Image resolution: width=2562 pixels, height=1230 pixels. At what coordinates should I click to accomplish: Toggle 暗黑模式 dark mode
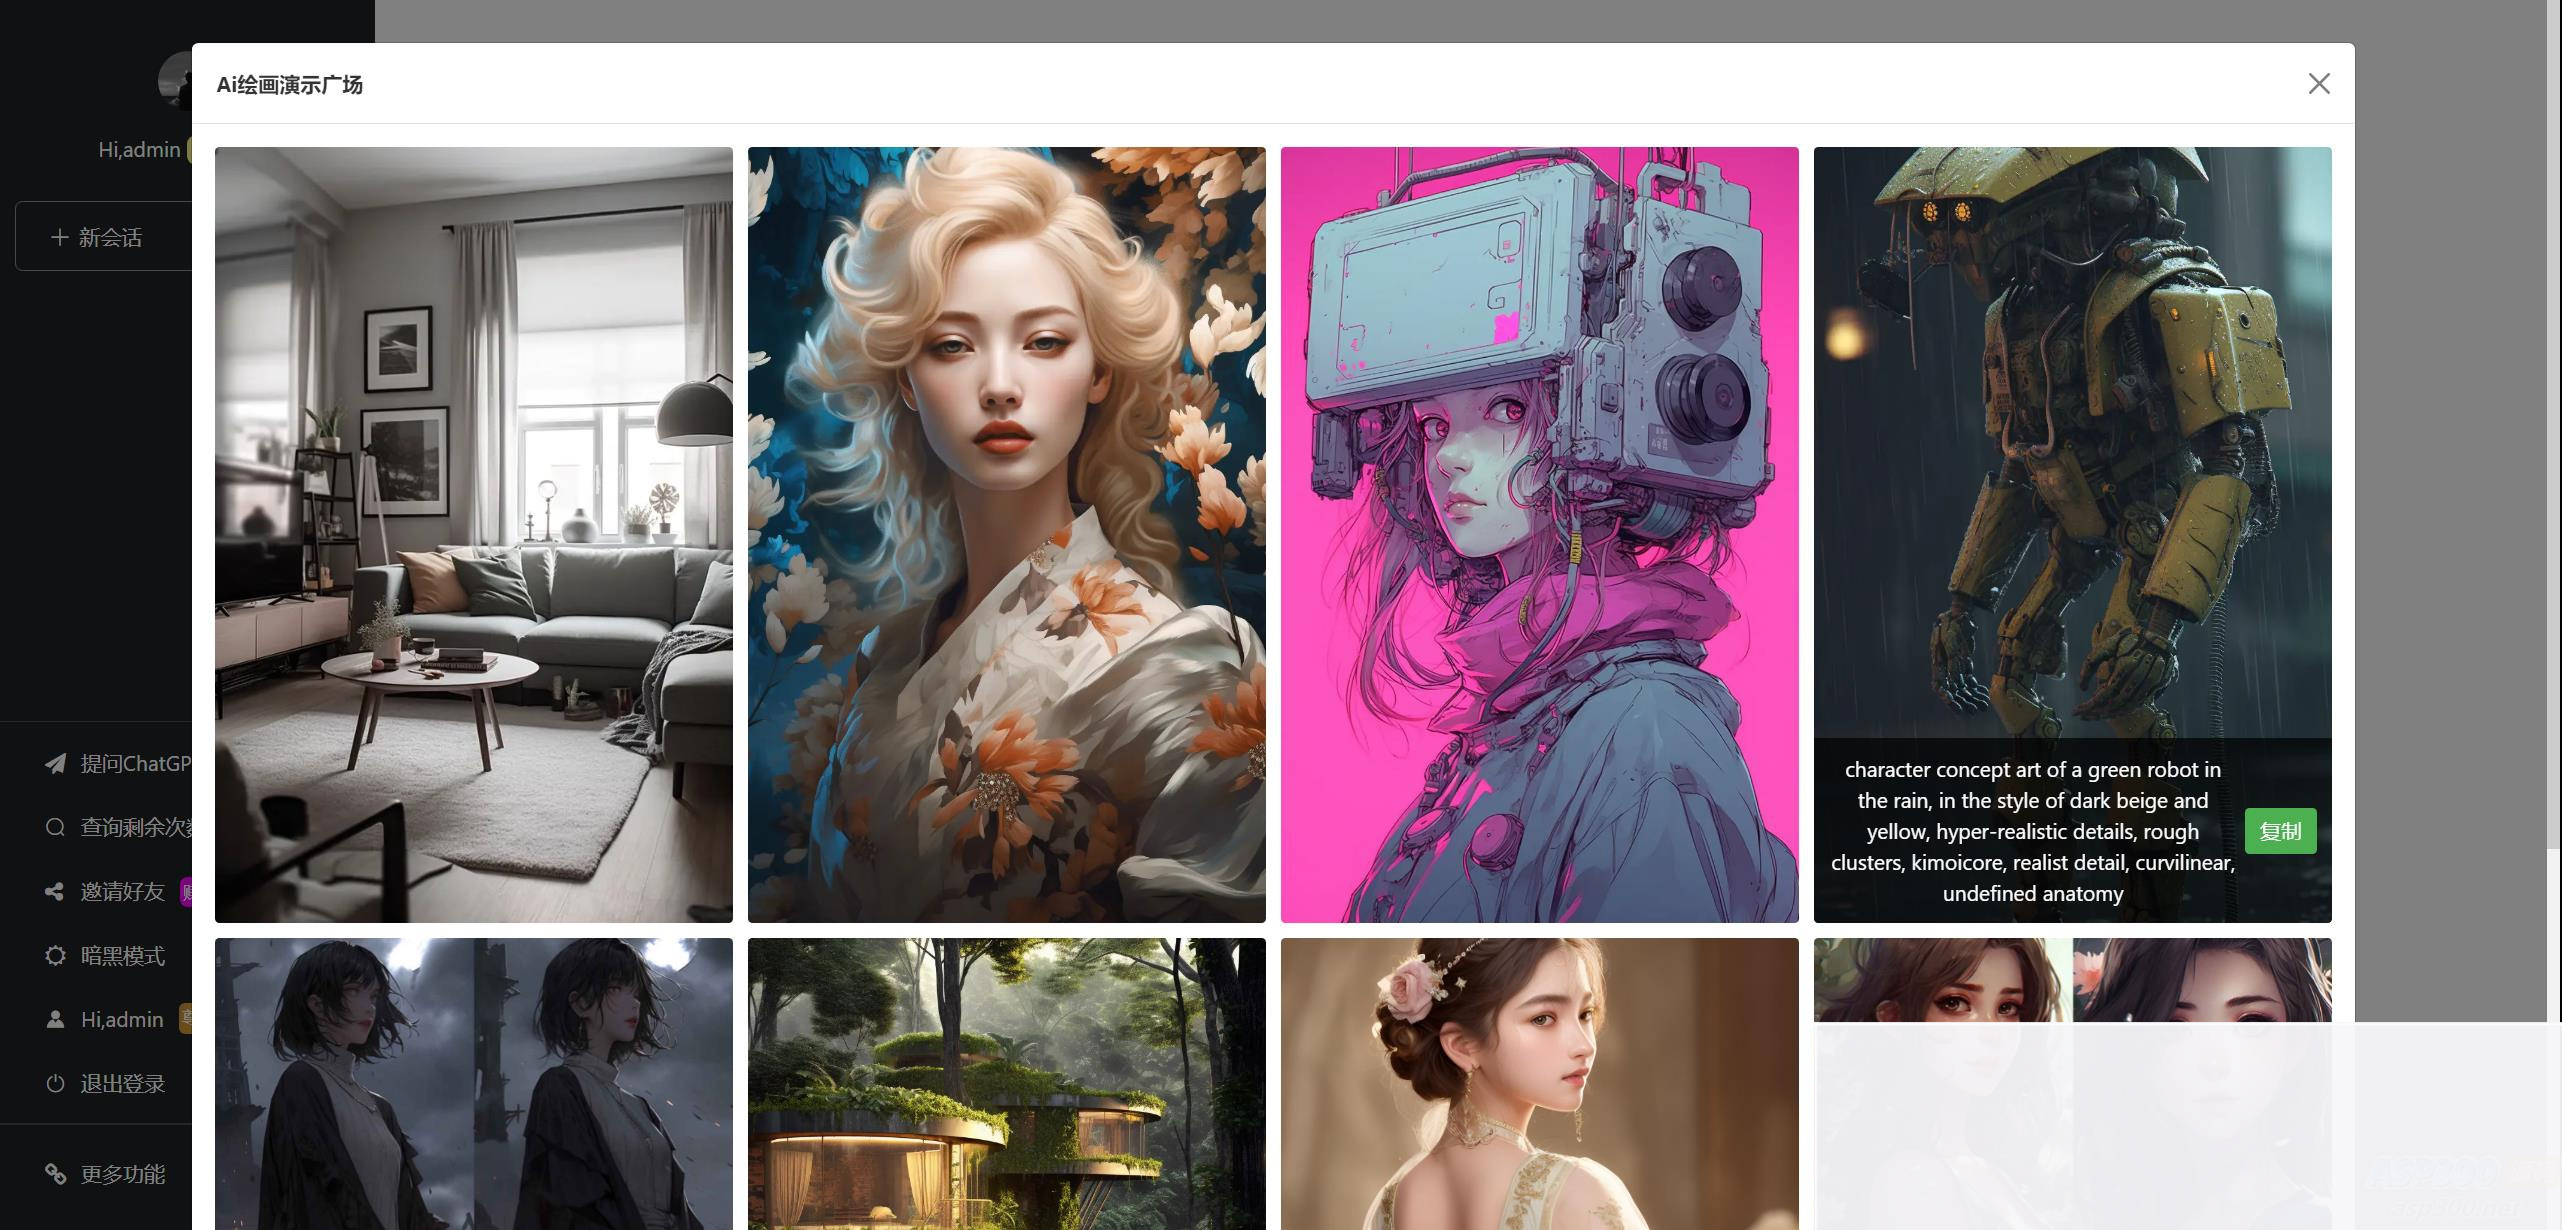coord(122,955)
